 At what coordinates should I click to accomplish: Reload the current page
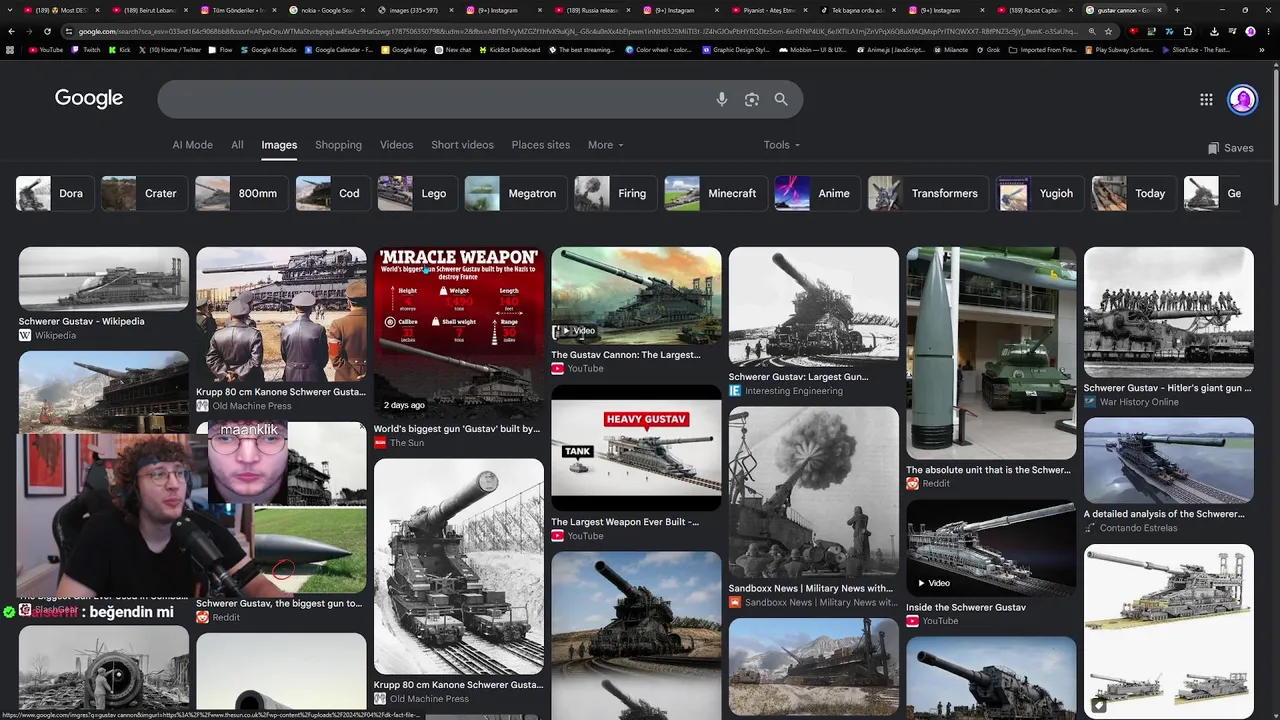tap(47, 31)
